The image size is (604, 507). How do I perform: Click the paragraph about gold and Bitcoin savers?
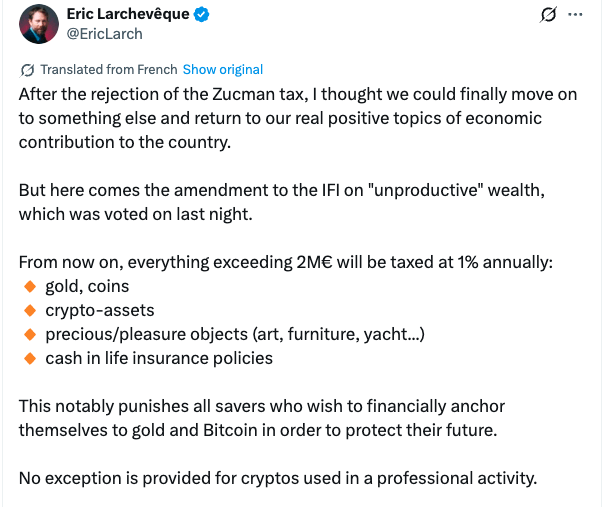pos(262,418)
